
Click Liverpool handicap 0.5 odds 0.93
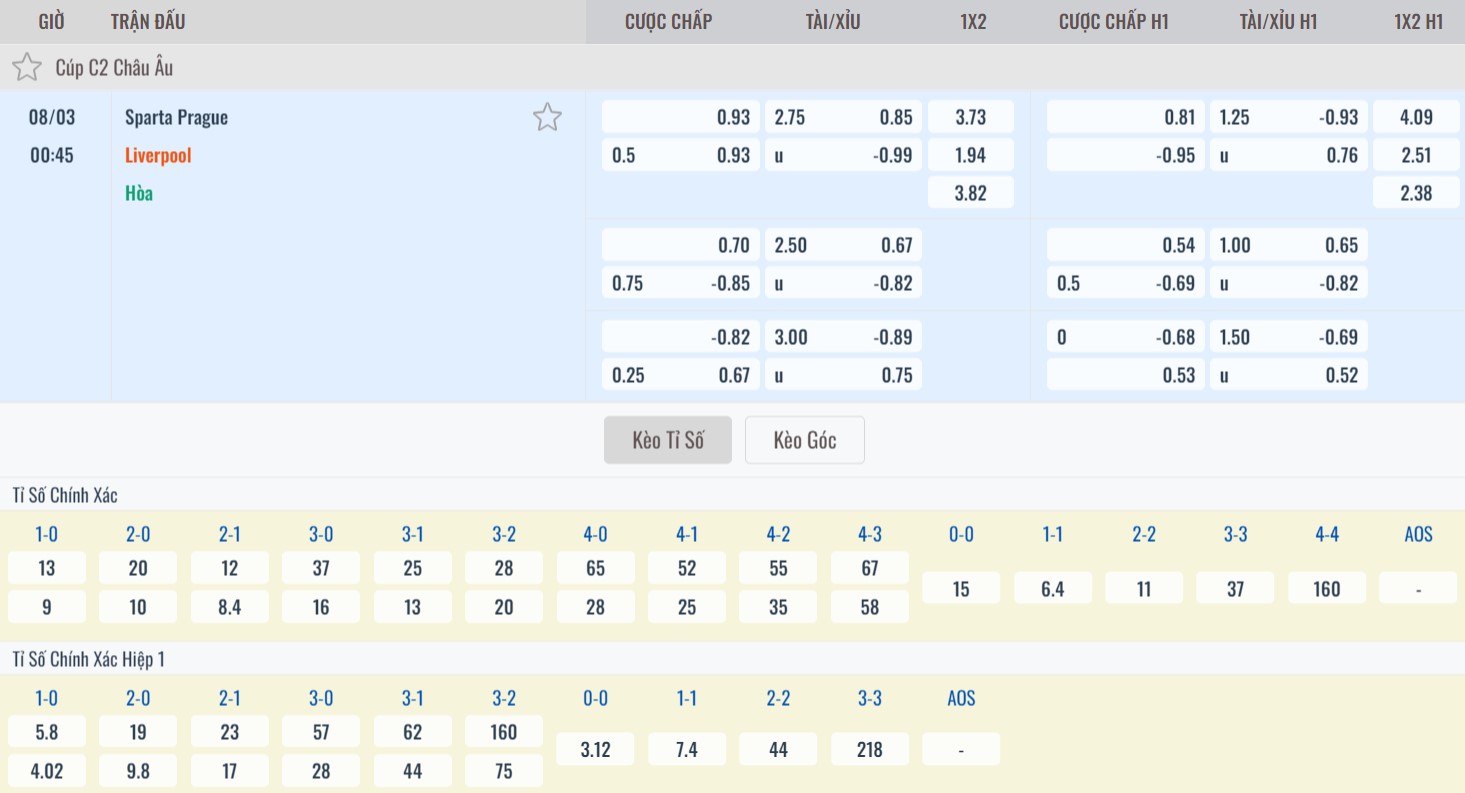pyautogui.click(x=680, y=155)
